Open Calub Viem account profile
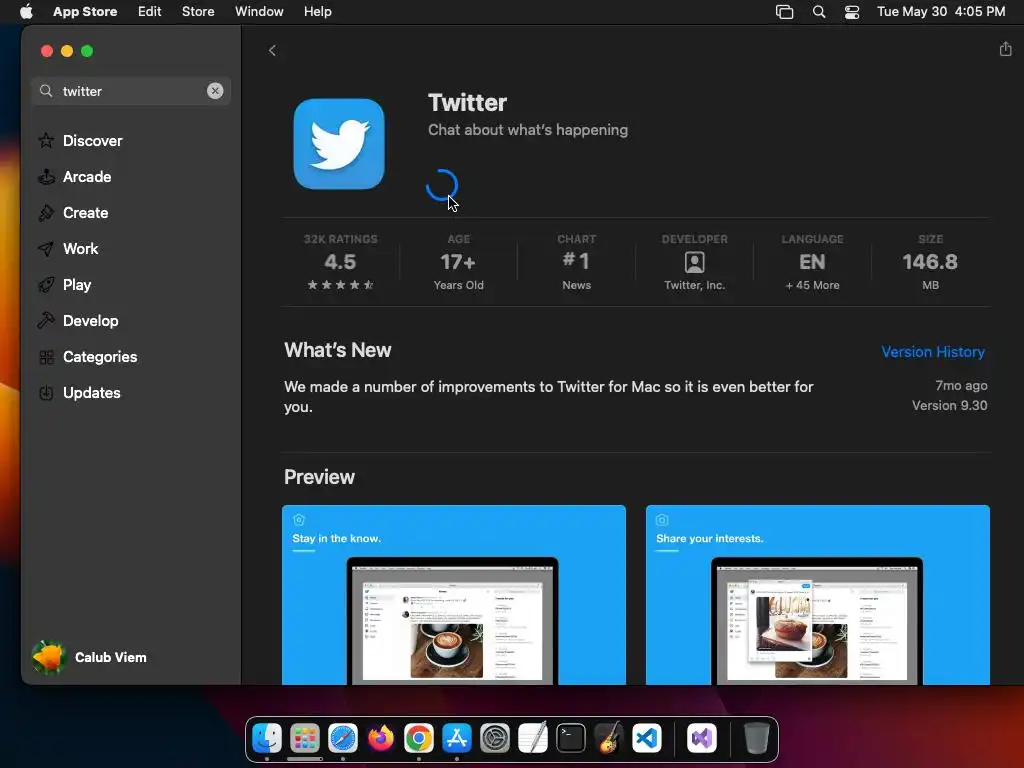Viewport: 1024px width, 768px height. tap(89, 657)
